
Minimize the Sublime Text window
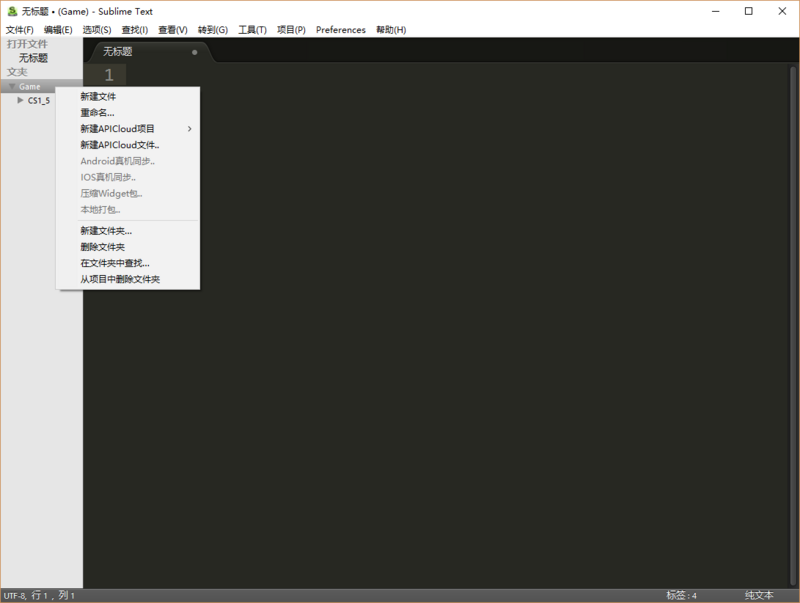pos(716,11)
